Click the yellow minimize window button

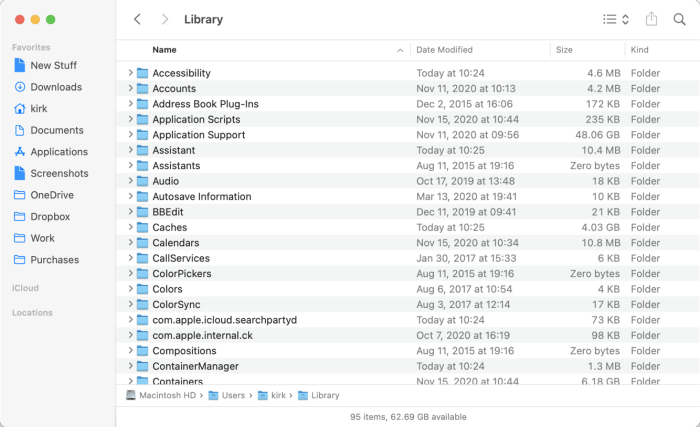point(35,19)
